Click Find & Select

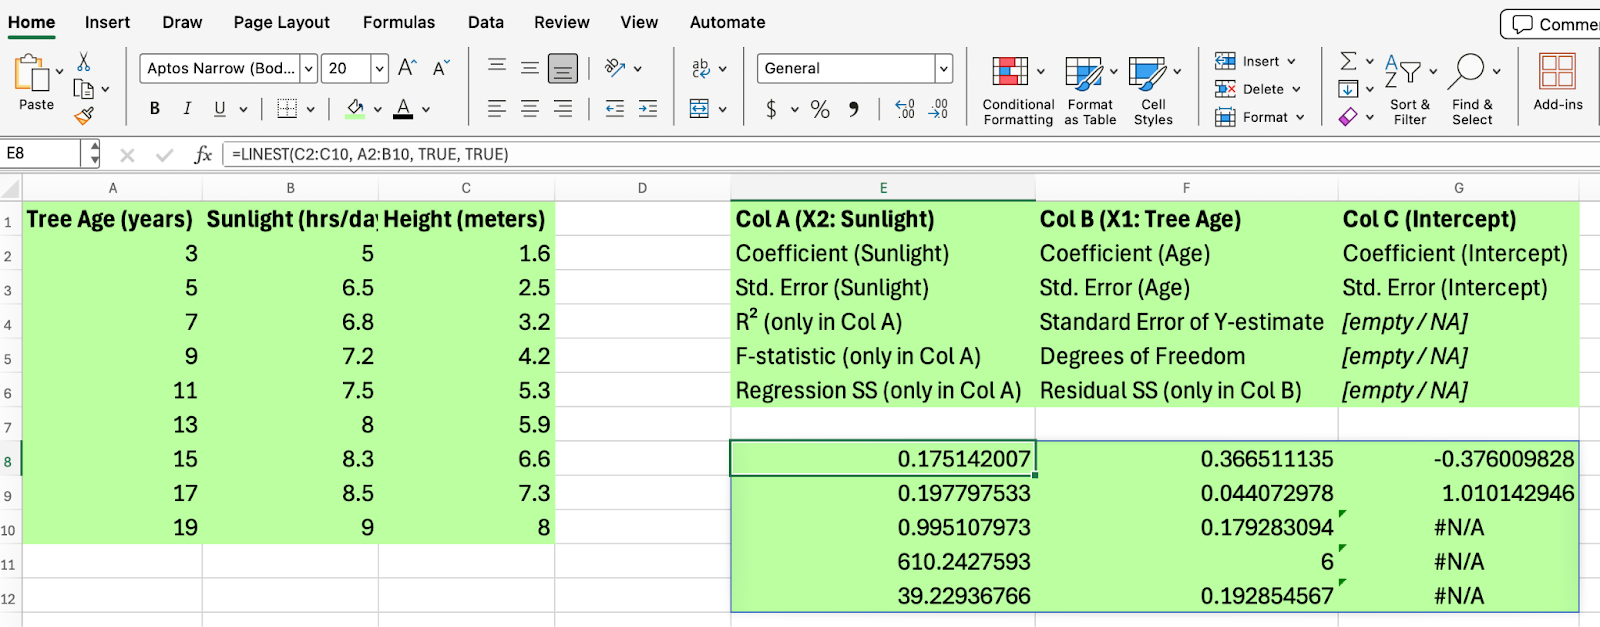pos(1472,91)
